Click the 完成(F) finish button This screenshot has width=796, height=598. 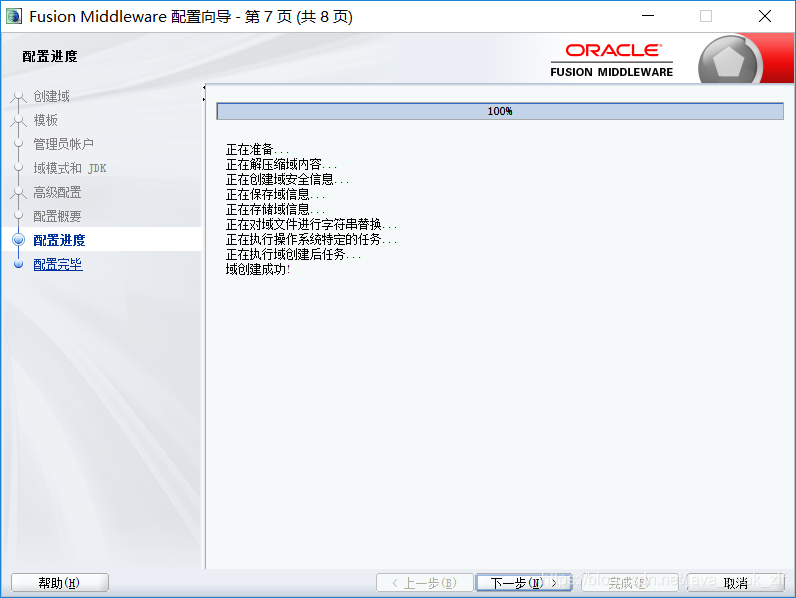pos(629,583)
